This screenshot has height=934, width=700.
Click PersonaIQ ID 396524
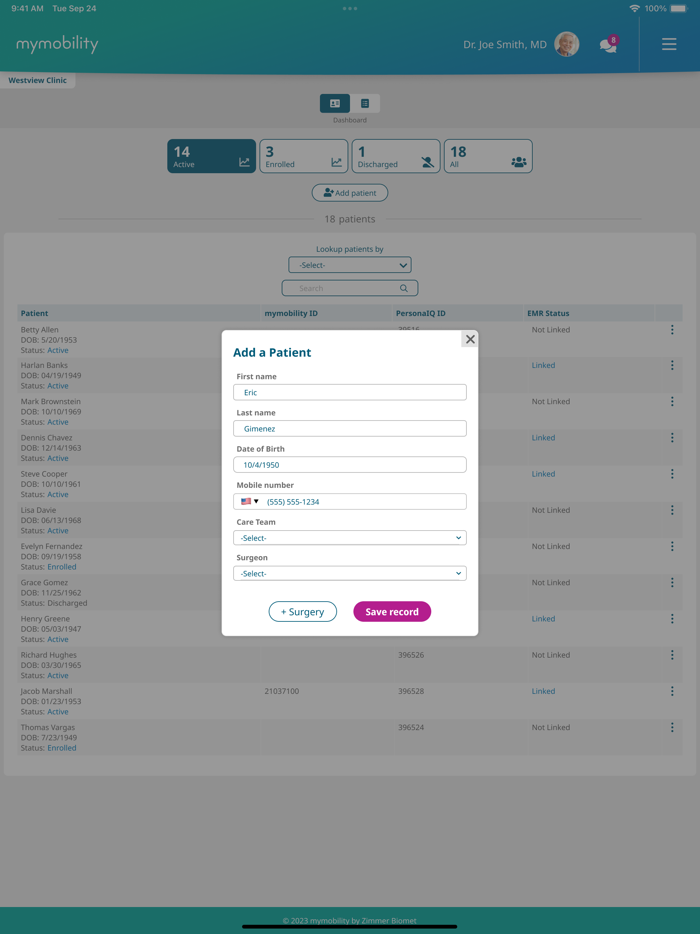411,727
